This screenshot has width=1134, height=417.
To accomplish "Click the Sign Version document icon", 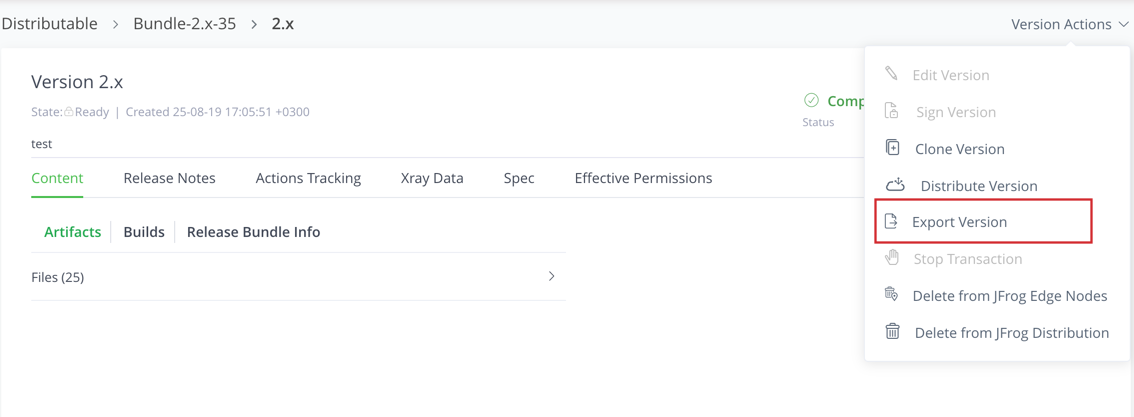I will [x=892, y=111].
